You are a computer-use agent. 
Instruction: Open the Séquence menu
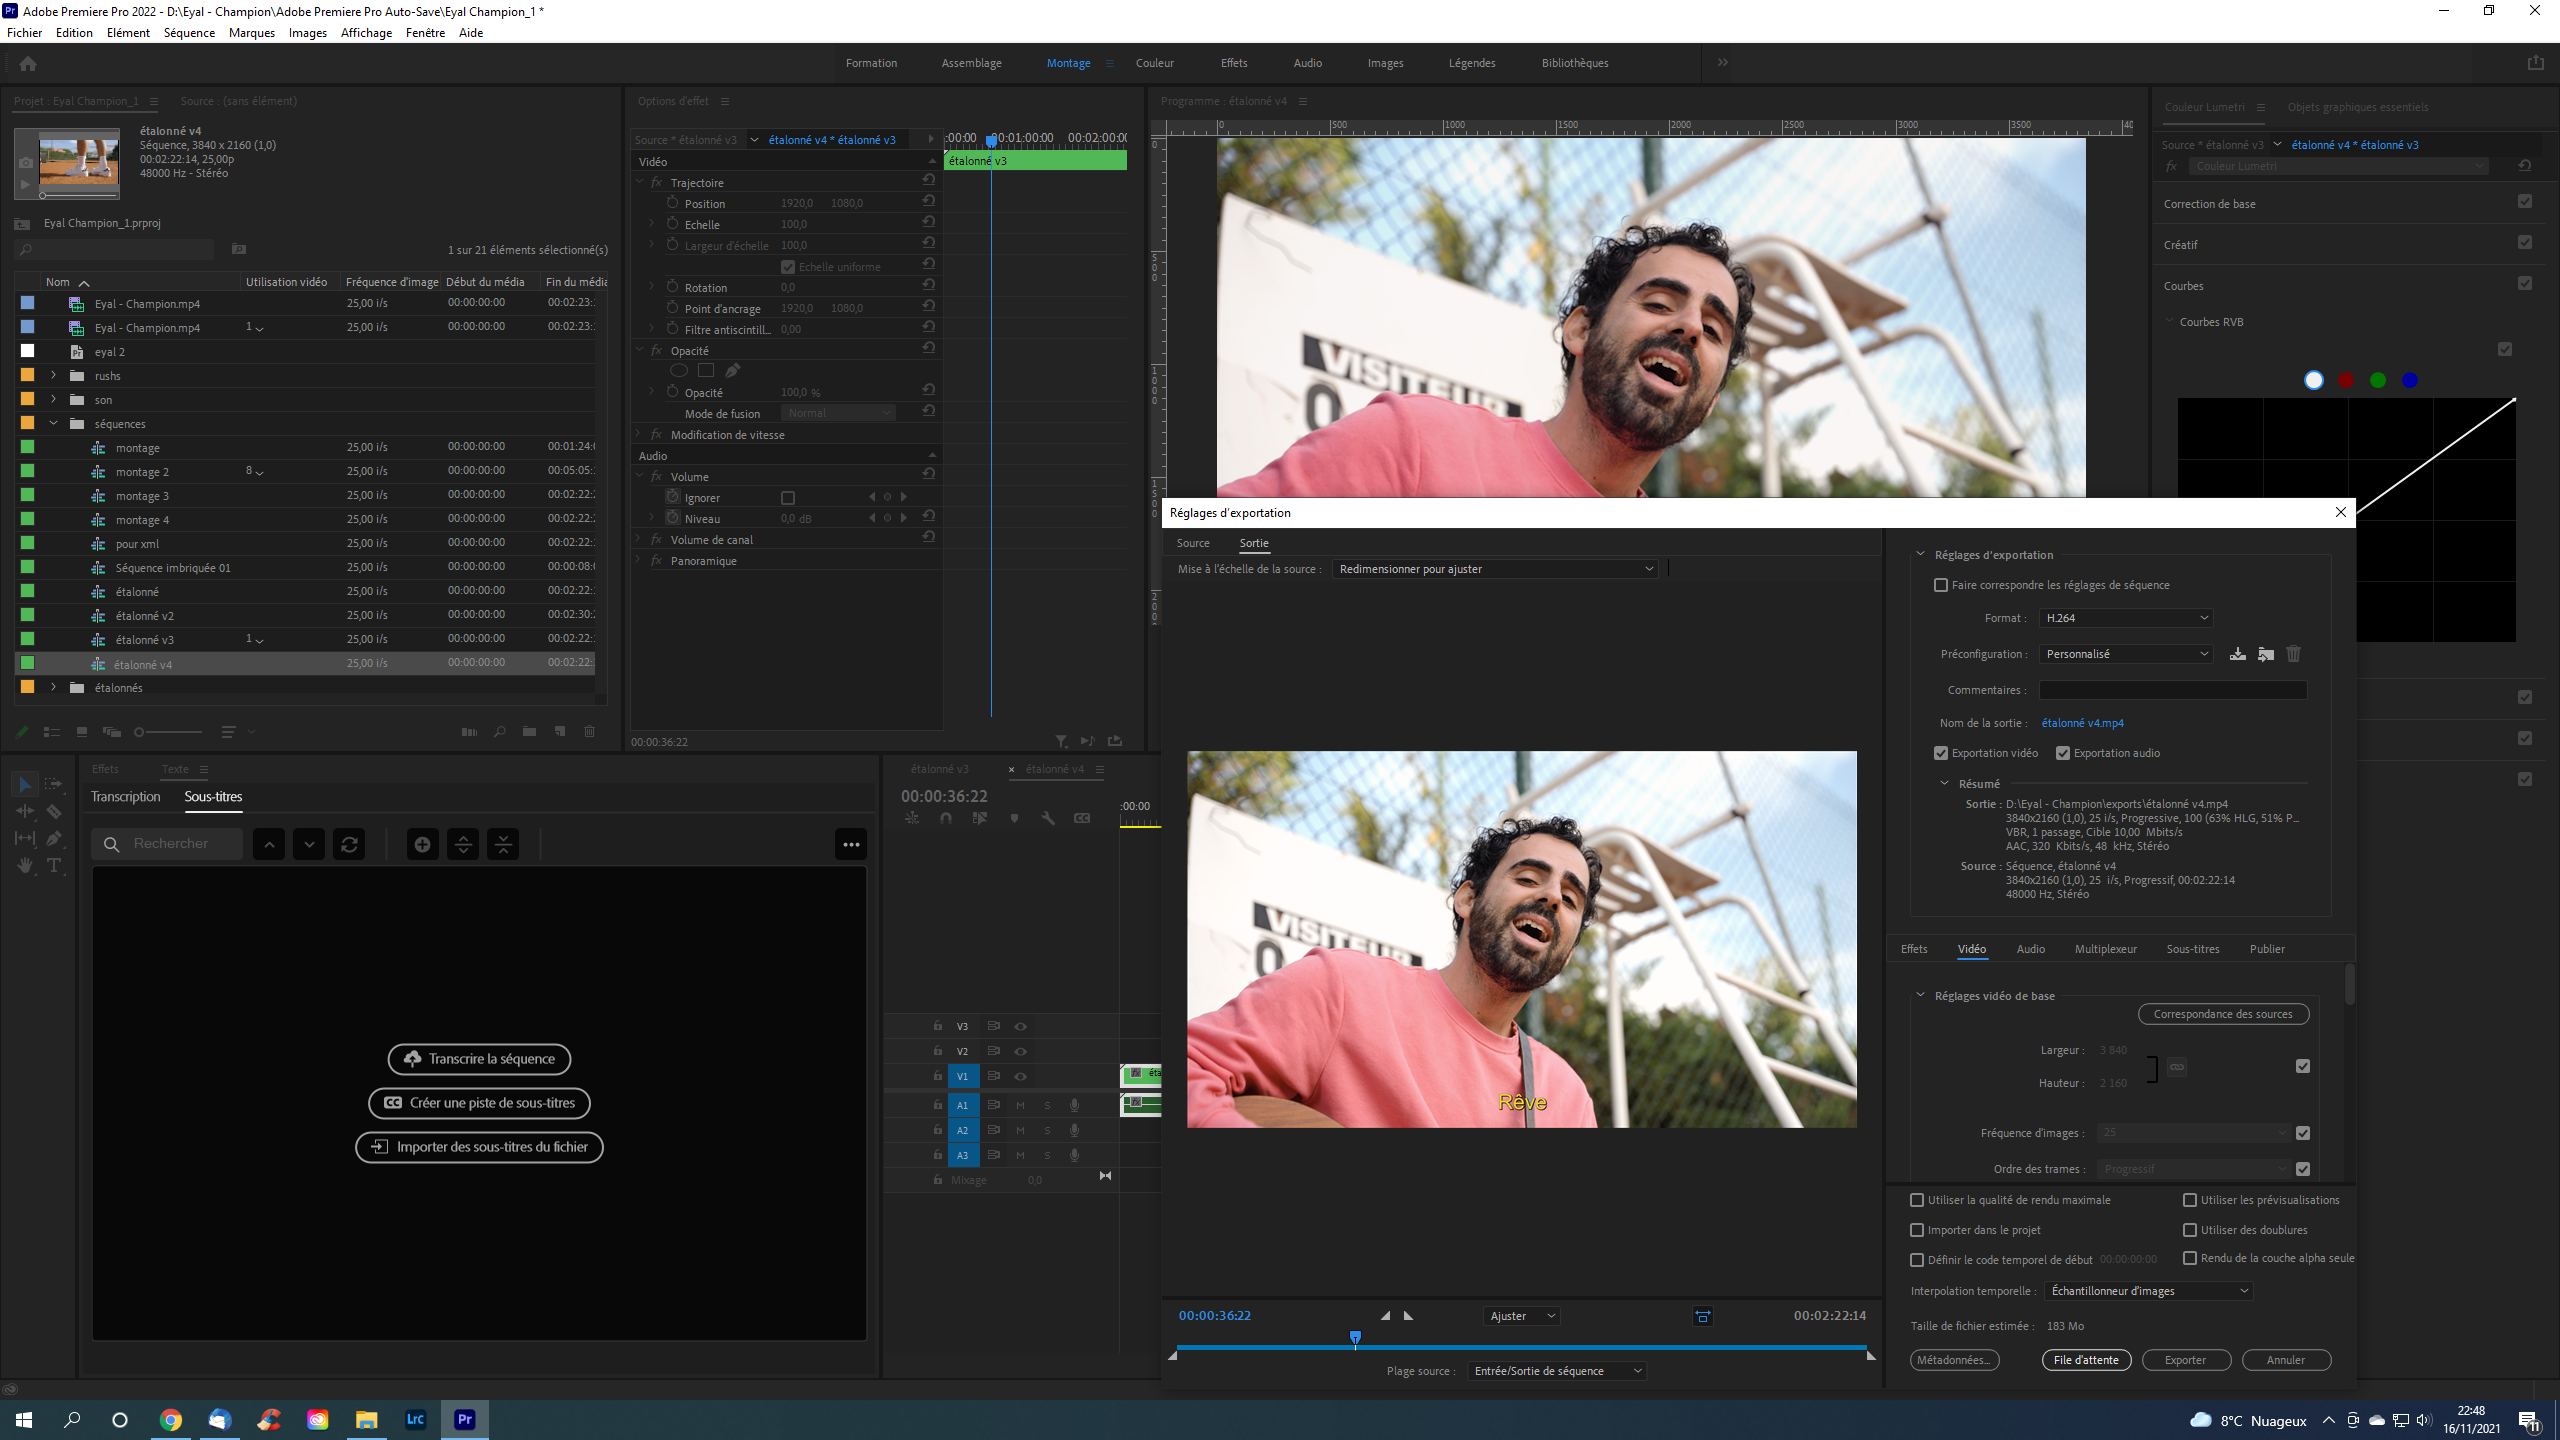pyautogui.click(x=189, y=33)
